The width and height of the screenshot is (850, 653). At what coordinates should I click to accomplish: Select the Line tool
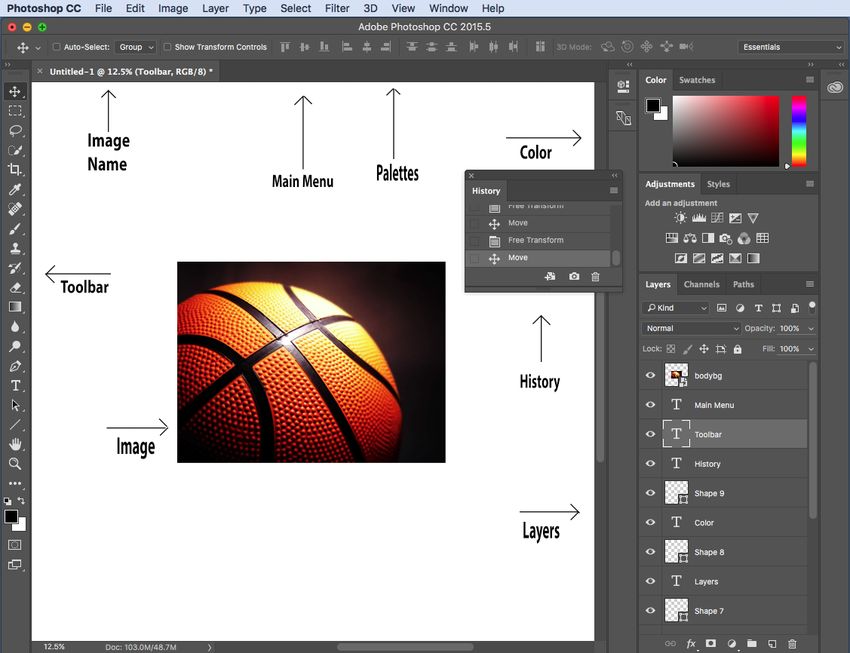click(x=15, y=424)
